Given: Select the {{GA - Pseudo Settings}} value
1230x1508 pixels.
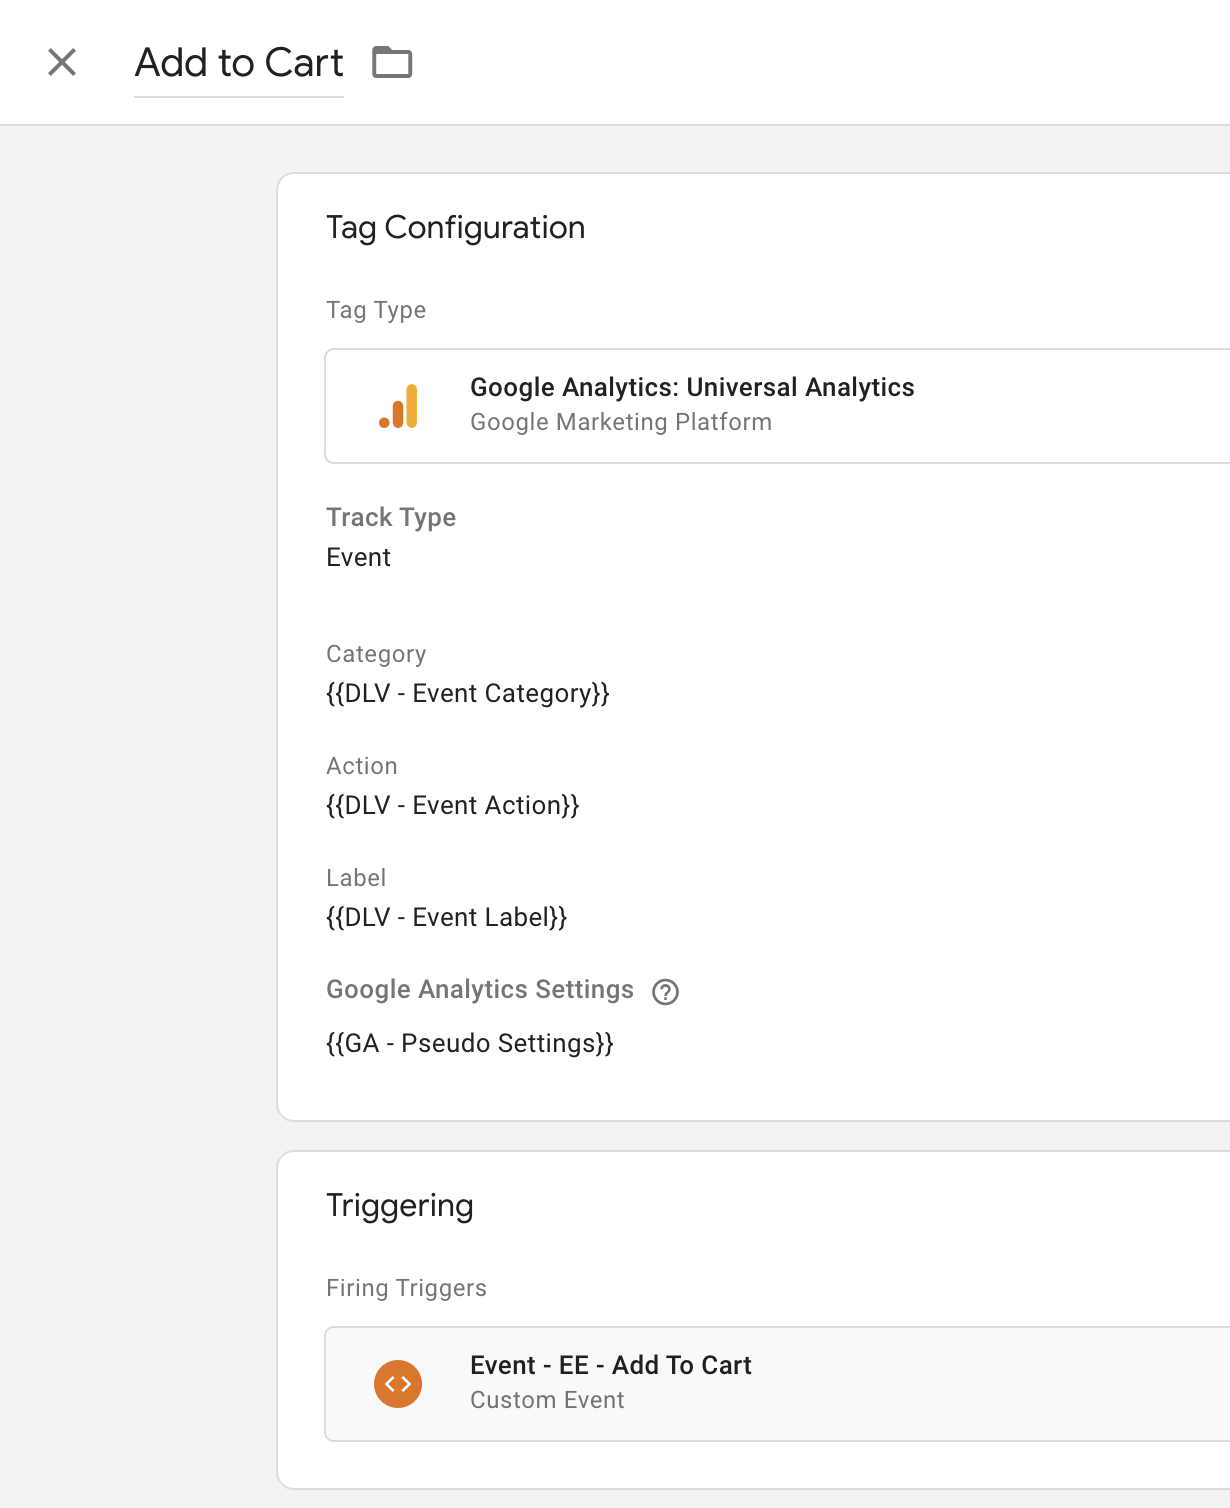Looking at the screenshot, I should [x=470, y=1043].
